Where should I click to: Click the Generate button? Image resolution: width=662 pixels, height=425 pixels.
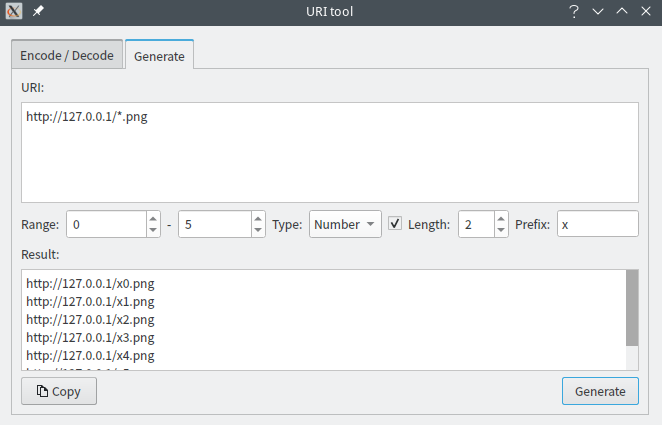pos(600,391)
